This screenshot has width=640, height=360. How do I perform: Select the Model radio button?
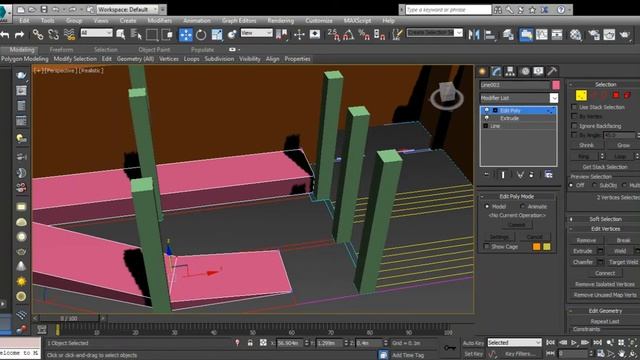(487, 207)
